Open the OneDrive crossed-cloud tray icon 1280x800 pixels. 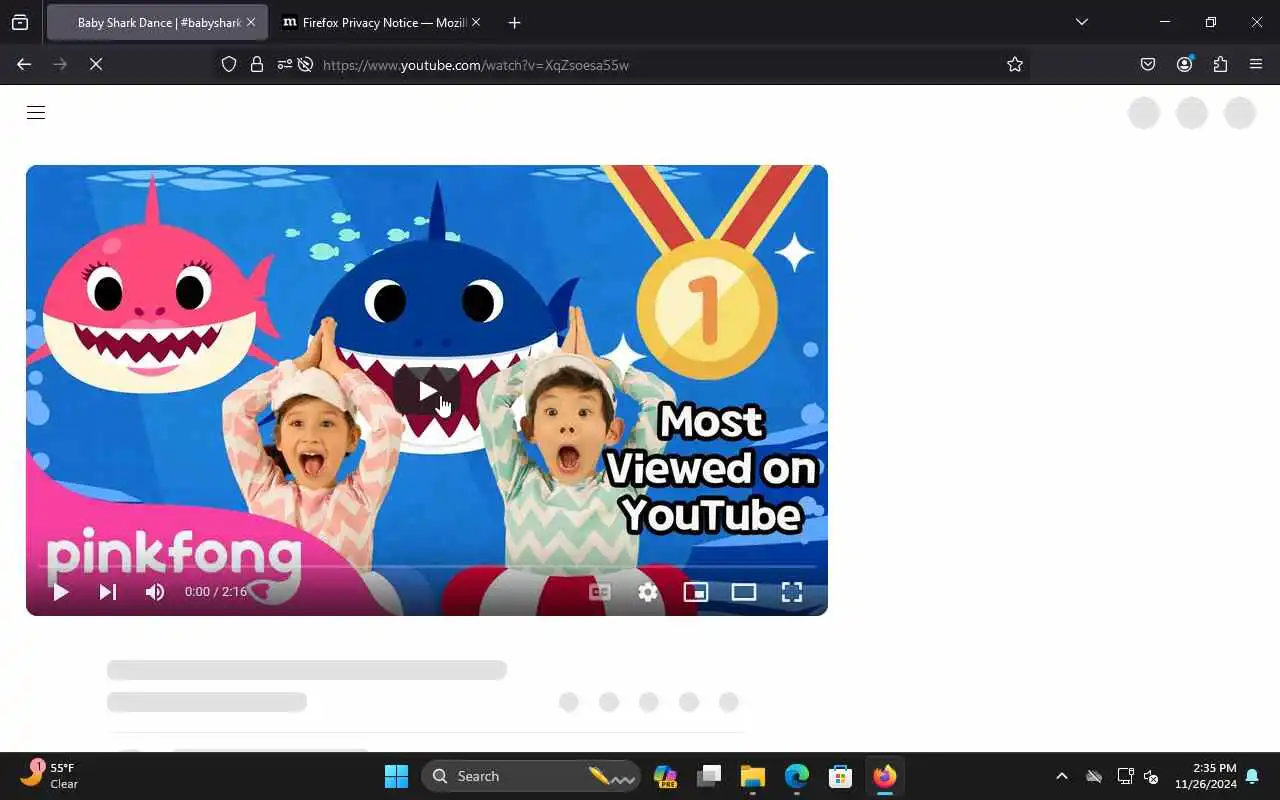[1094, 776]
